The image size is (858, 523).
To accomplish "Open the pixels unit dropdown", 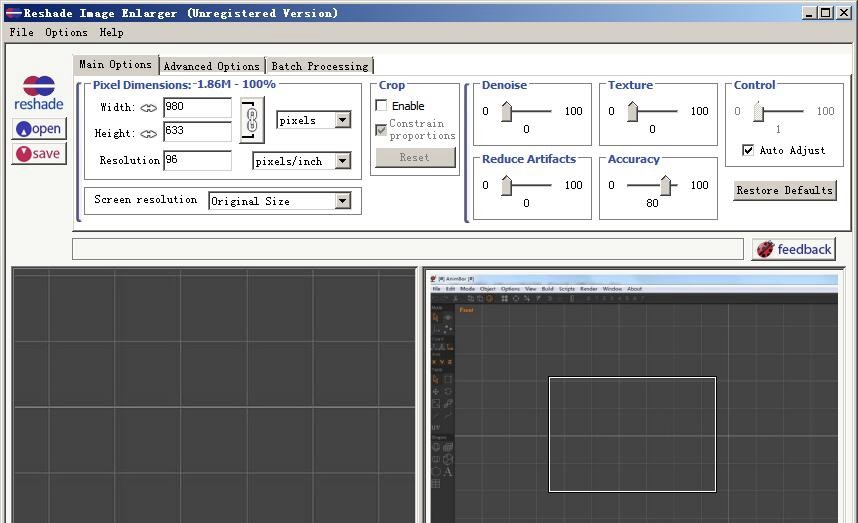I will 343,120.
